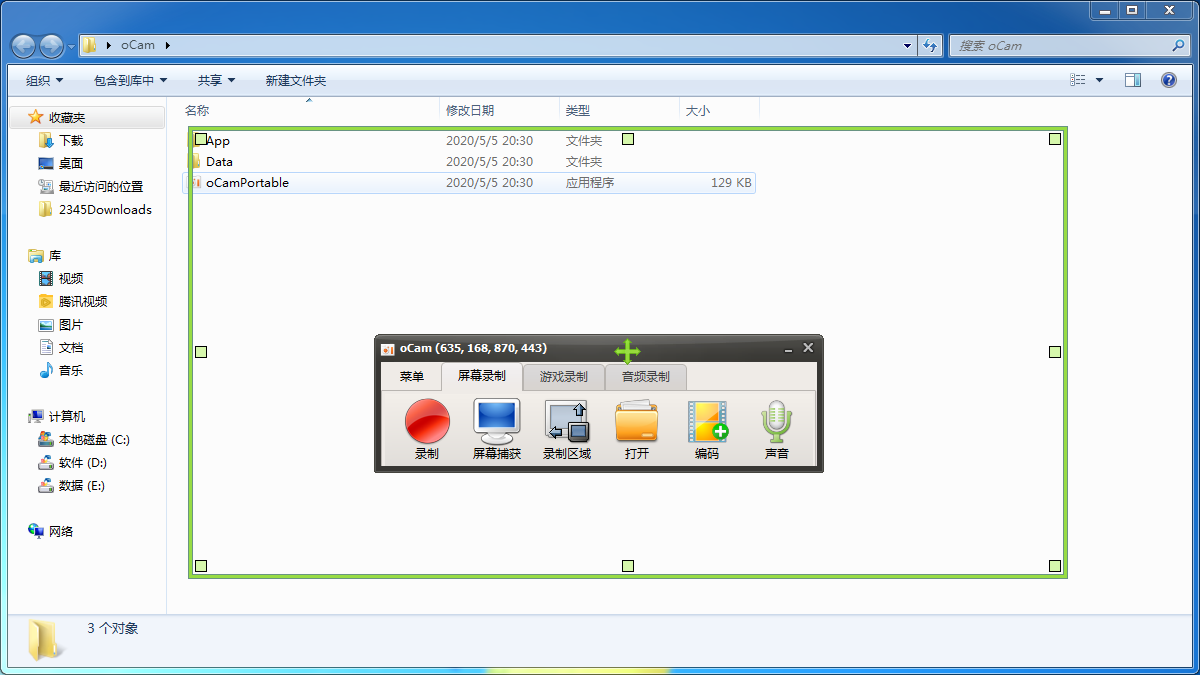This screenshot has height=675, width=1200.
Task: Select the Data folder in the file list
Action: click(x=219, y=161)
